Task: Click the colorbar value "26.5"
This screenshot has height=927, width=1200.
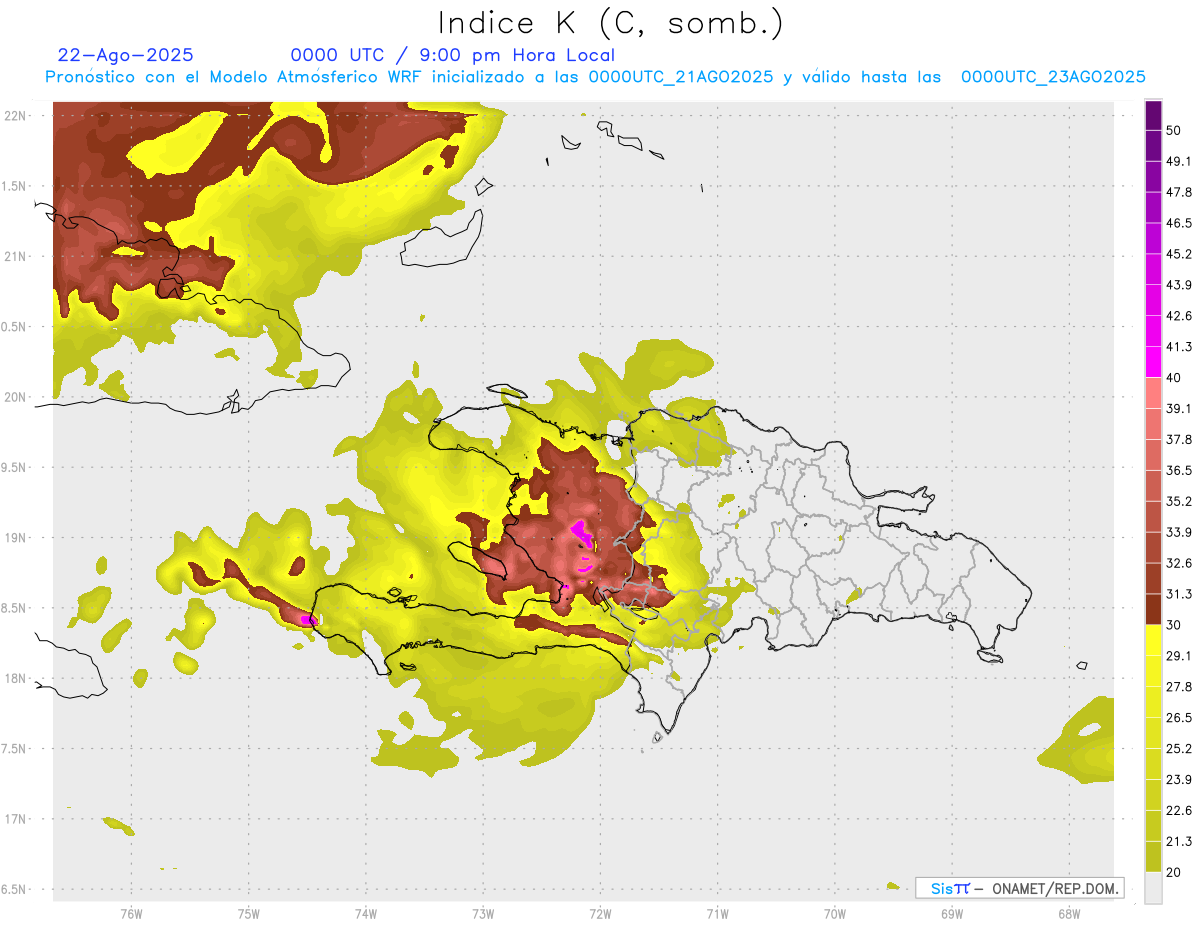Action: pos(1179,718)
